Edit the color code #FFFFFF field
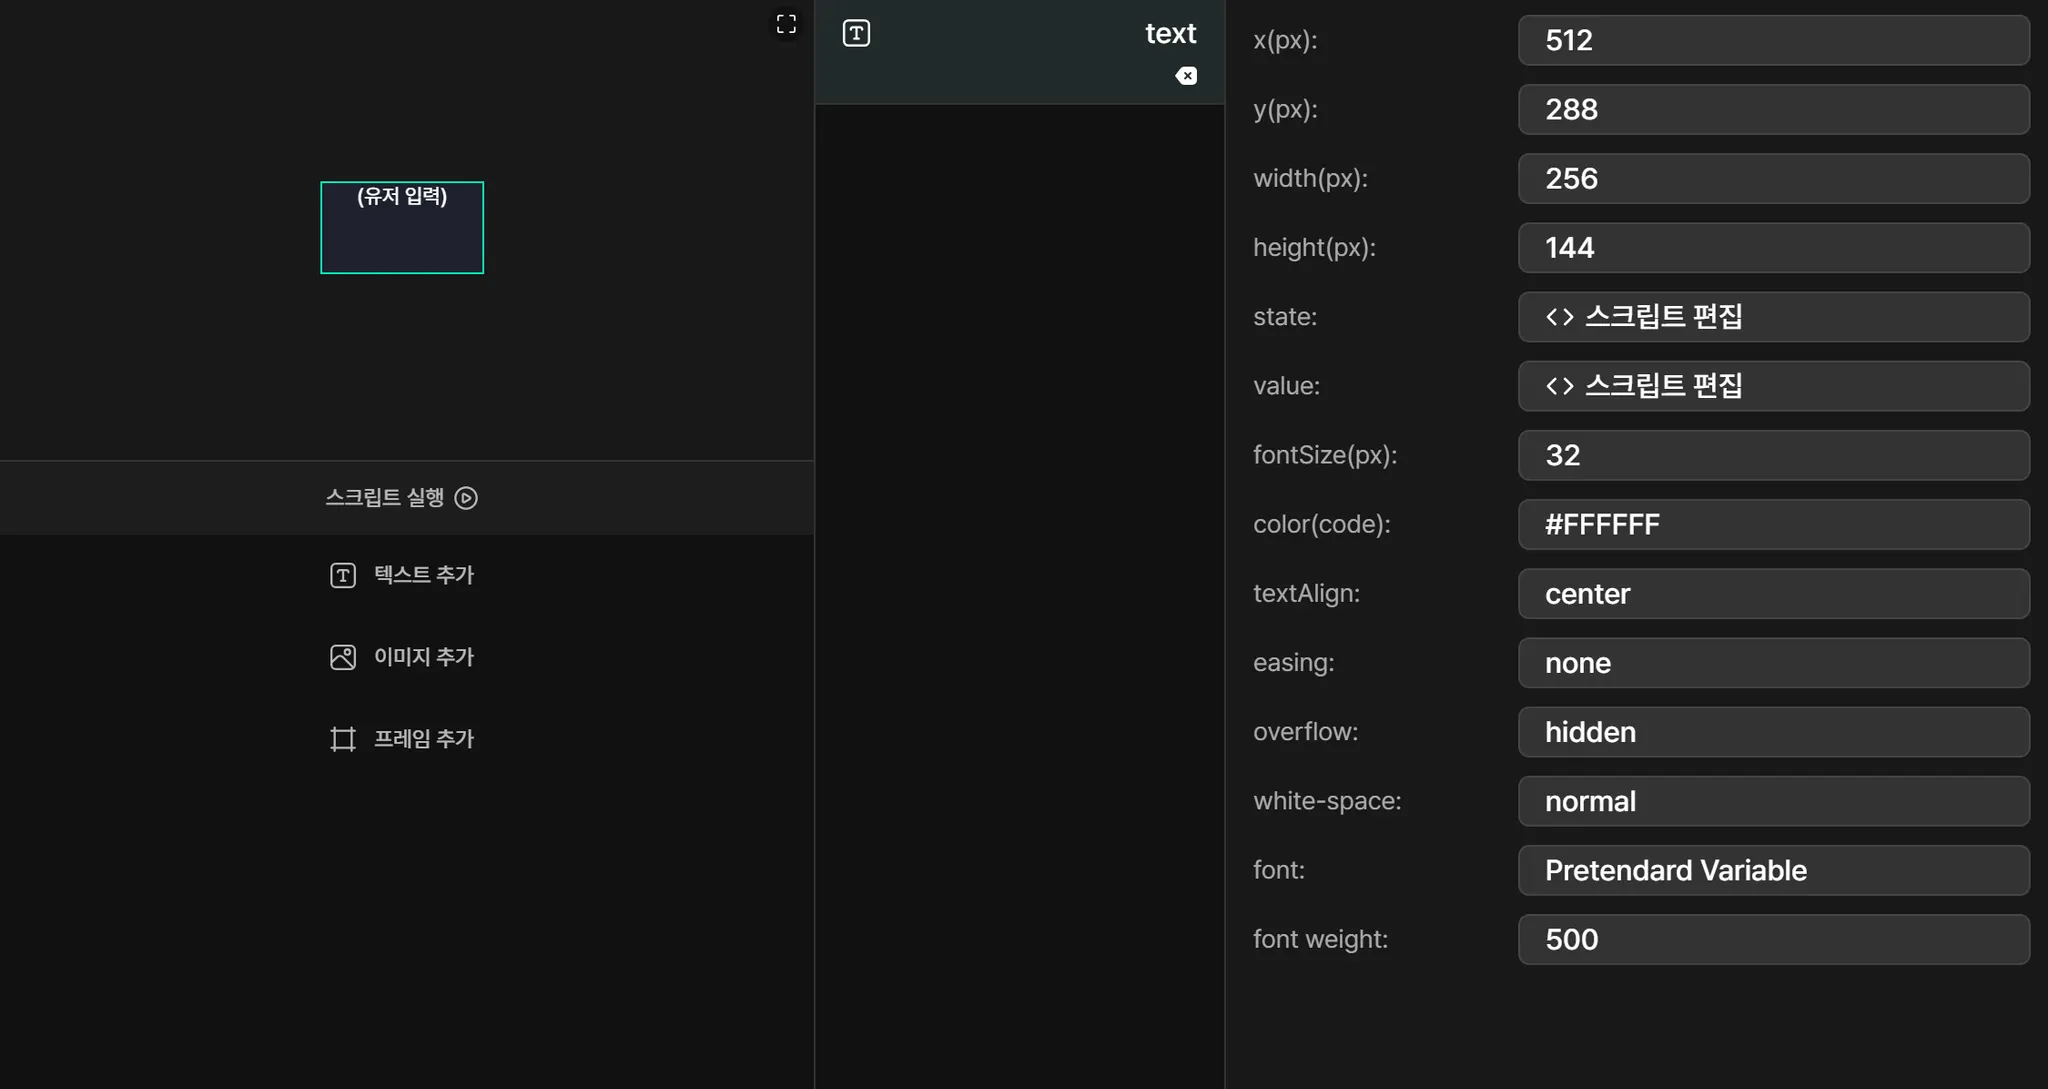The image size is (2048, 1089). coord(1772,525)
